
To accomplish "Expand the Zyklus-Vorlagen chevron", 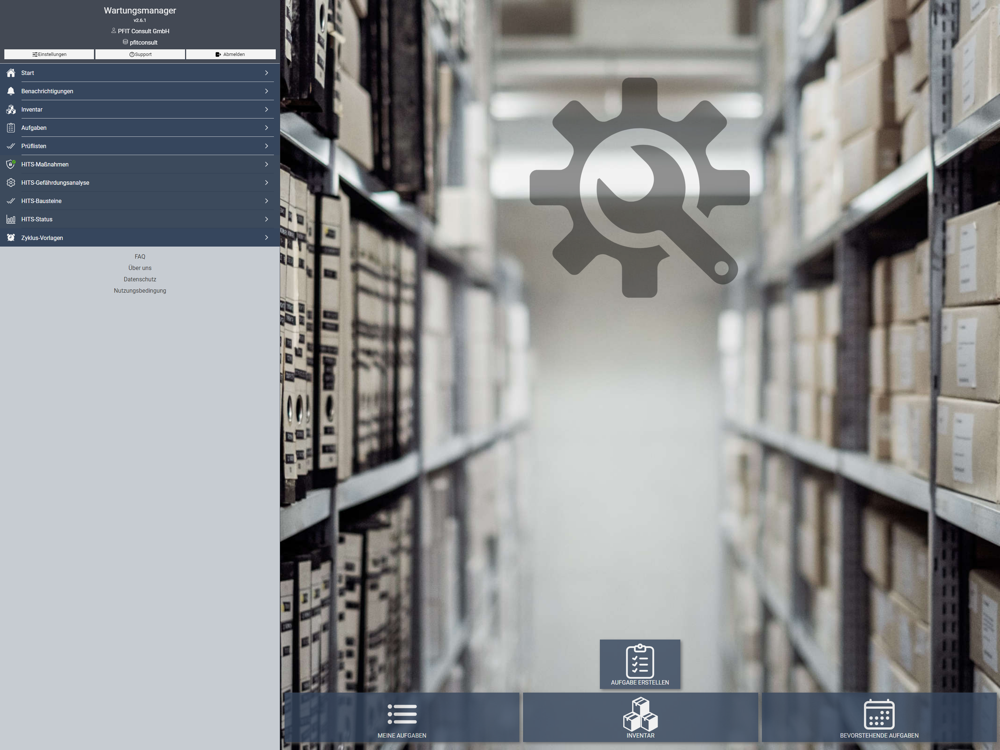I will 267,238.
